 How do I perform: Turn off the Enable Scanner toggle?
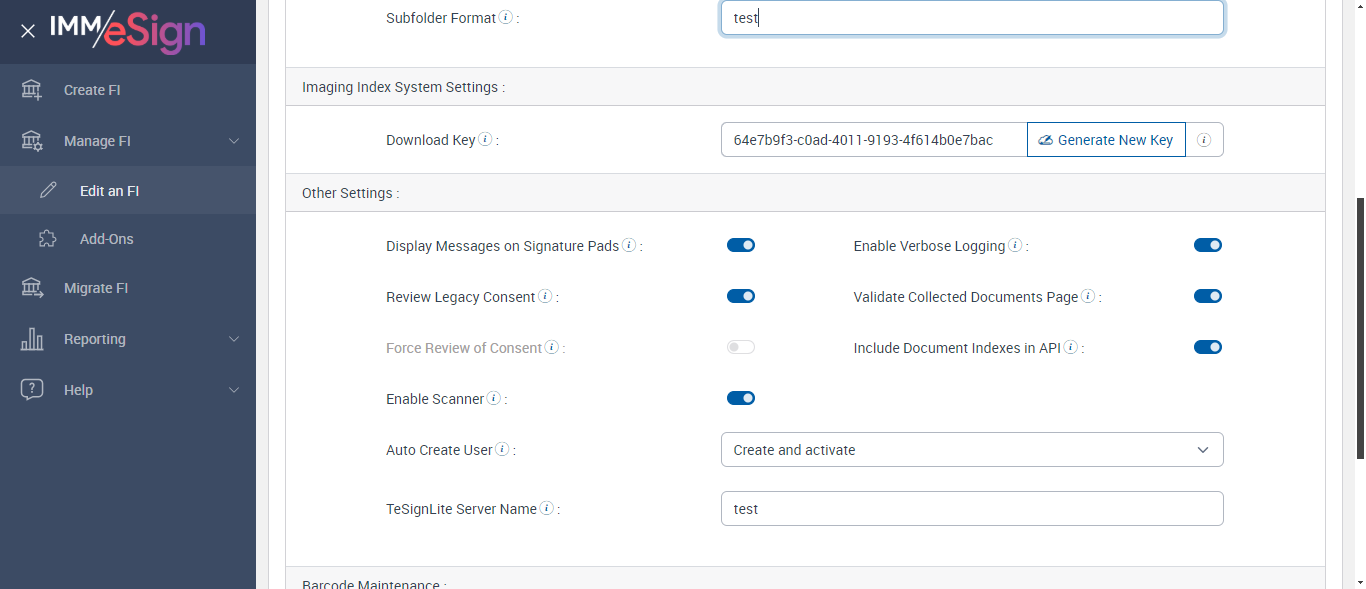[x=741, y=398]
